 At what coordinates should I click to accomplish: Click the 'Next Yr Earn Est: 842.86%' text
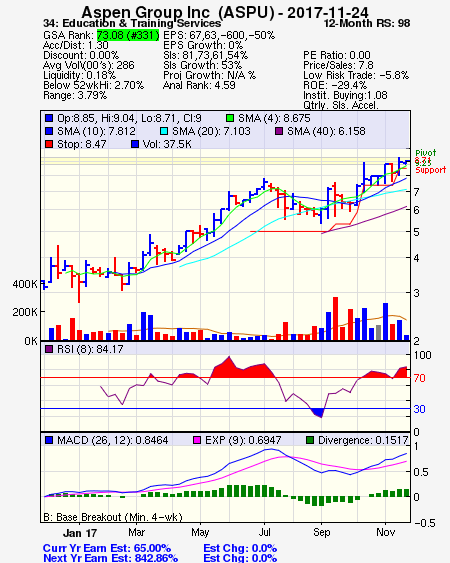(110, 558)
